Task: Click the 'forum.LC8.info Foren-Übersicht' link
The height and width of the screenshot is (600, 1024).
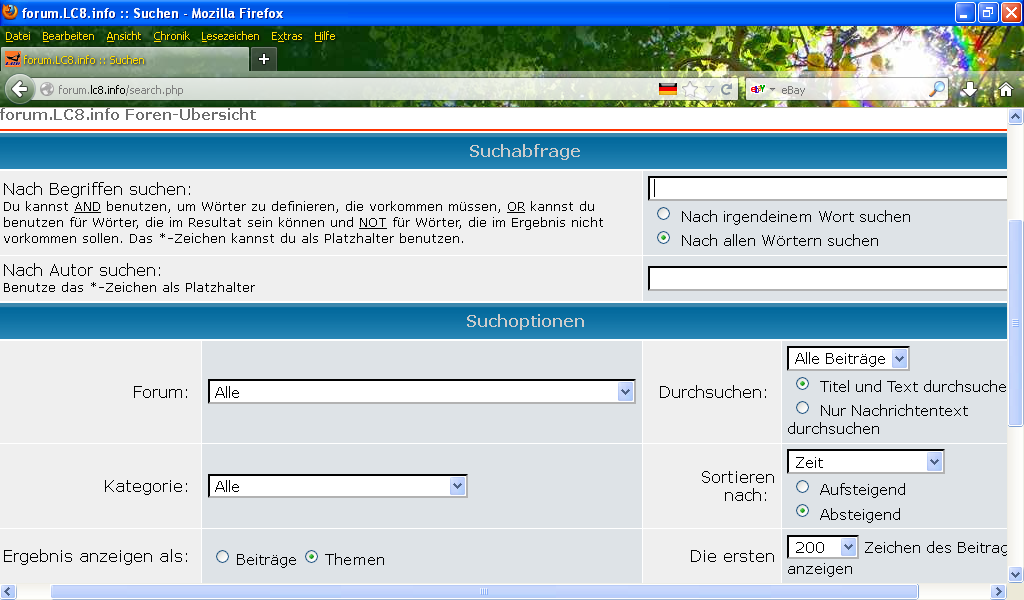Action: coord(128,115)
